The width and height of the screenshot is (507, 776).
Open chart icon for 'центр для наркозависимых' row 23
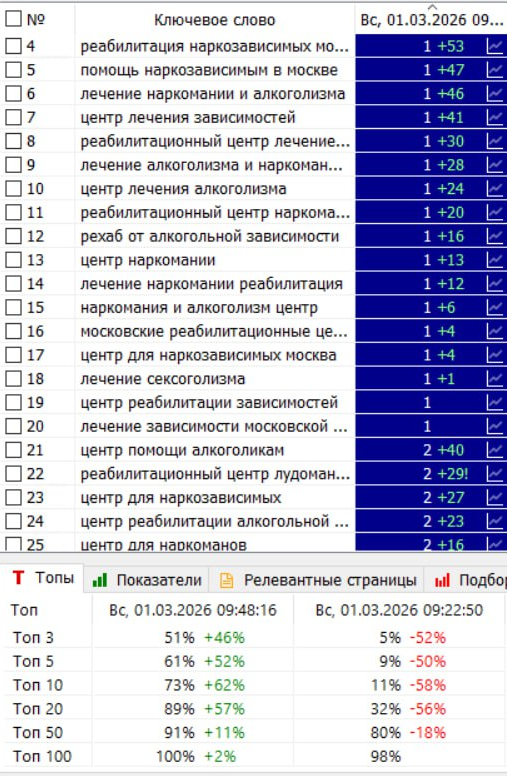pos(495,497)
